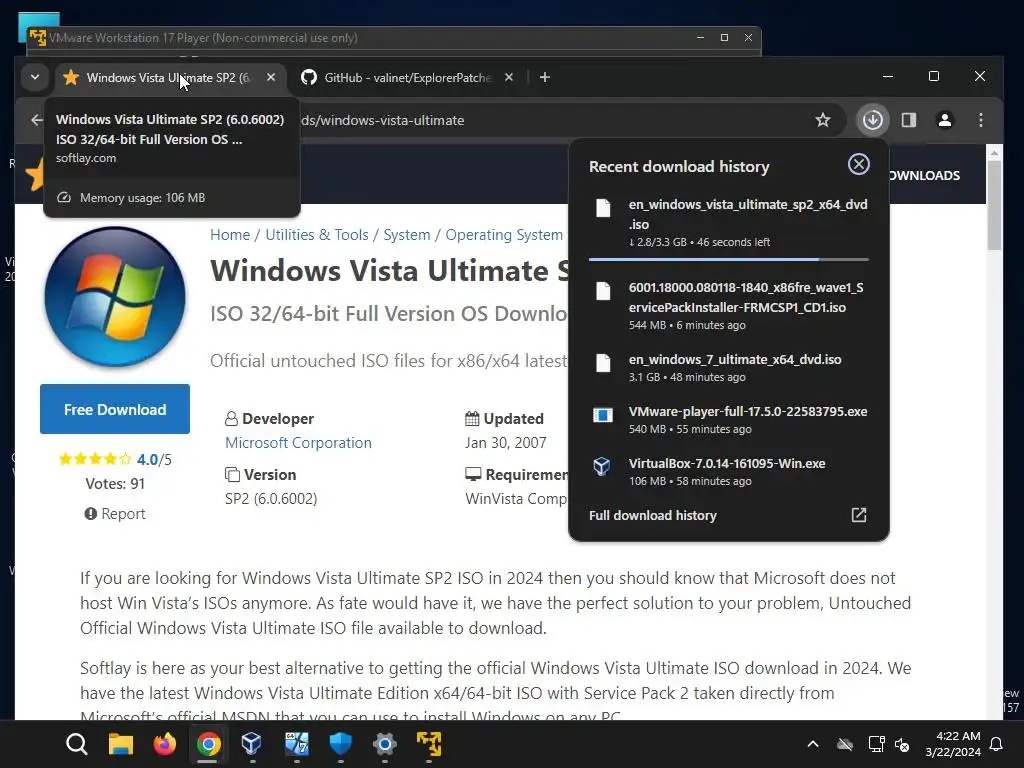This screenshot has width=1024, height=768.
Task: Open the Chrome downloads toolbar icon
Action: tap(872, 120)
